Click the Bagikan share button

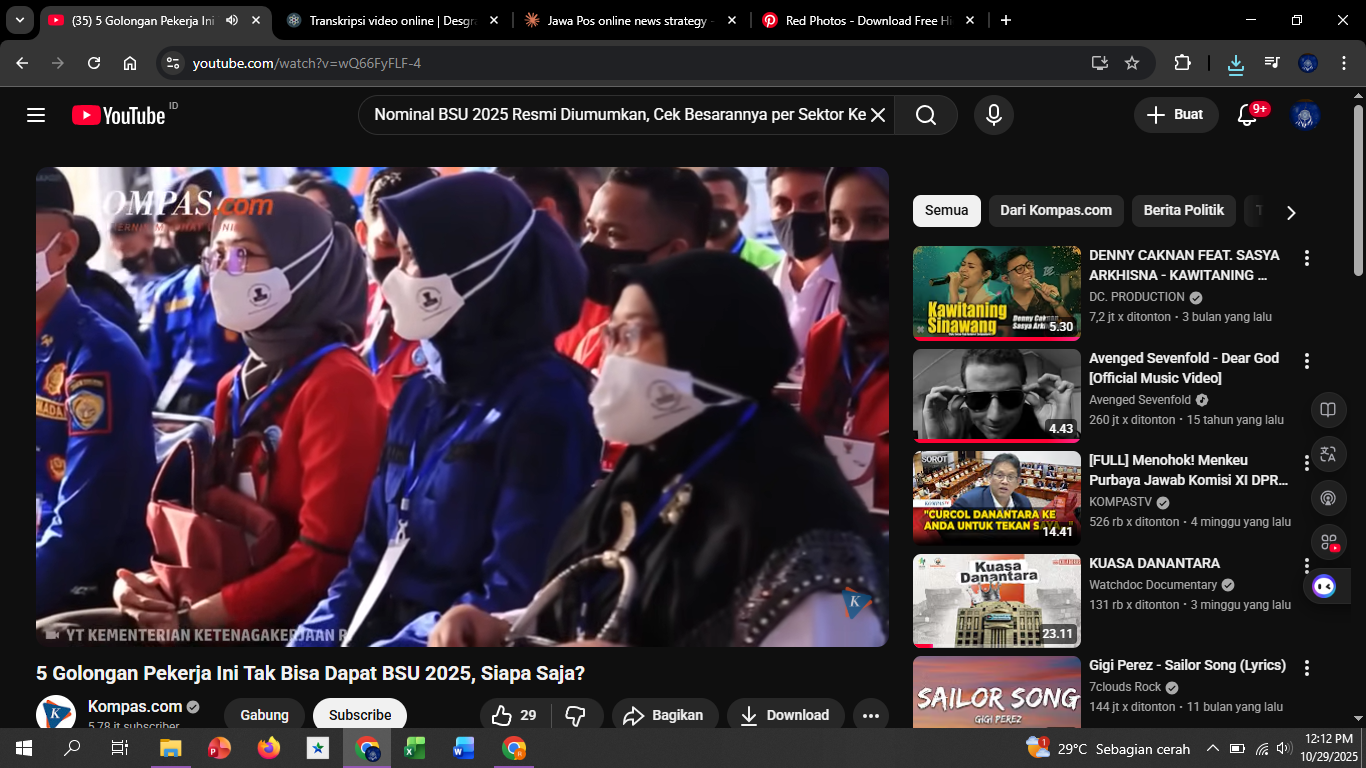coord(665,715)
